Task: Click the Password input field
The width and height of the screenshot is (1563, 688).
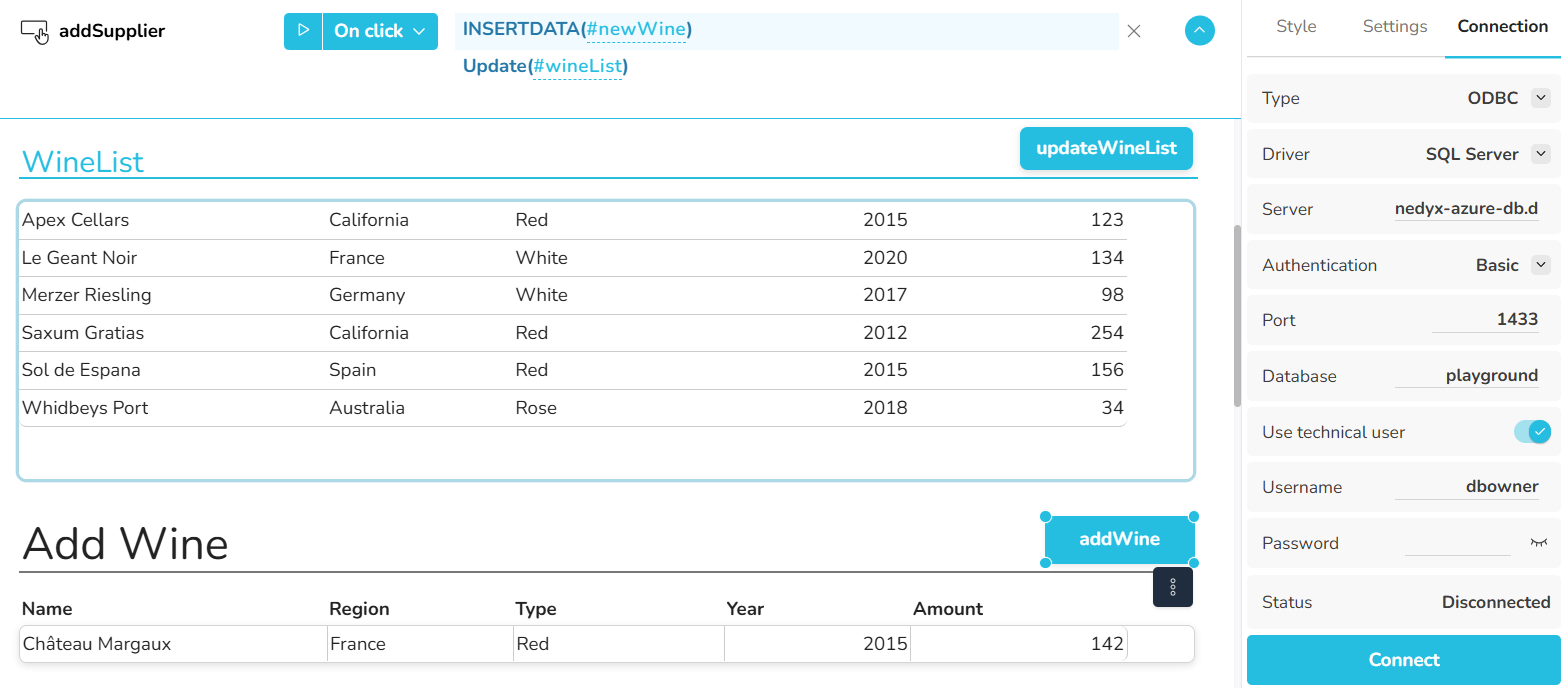Action: coord(1457,543)
